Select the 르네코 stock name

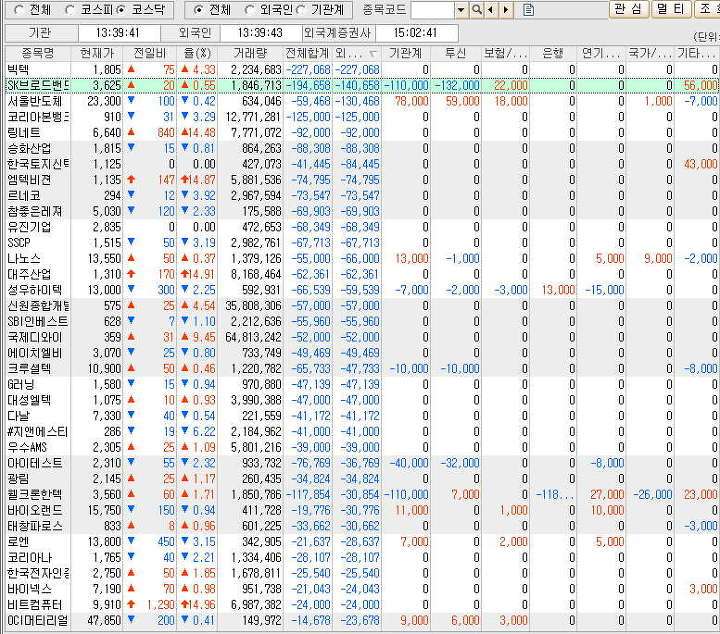[24, 196]
